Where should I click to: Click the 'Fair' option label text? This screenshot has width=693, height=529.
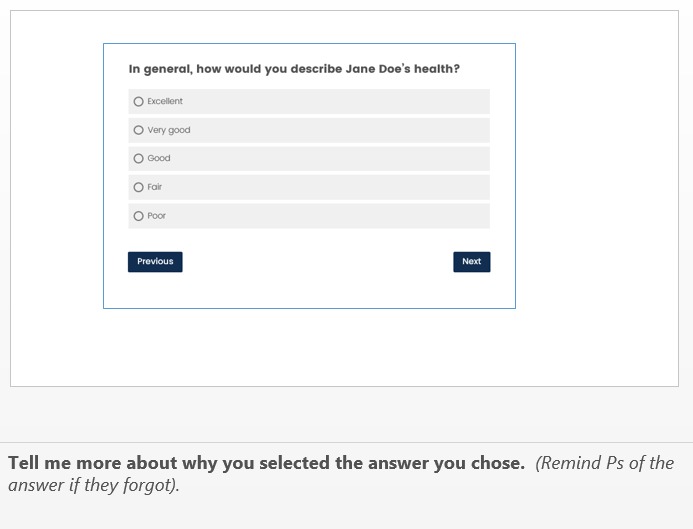[x=155, y=187]
